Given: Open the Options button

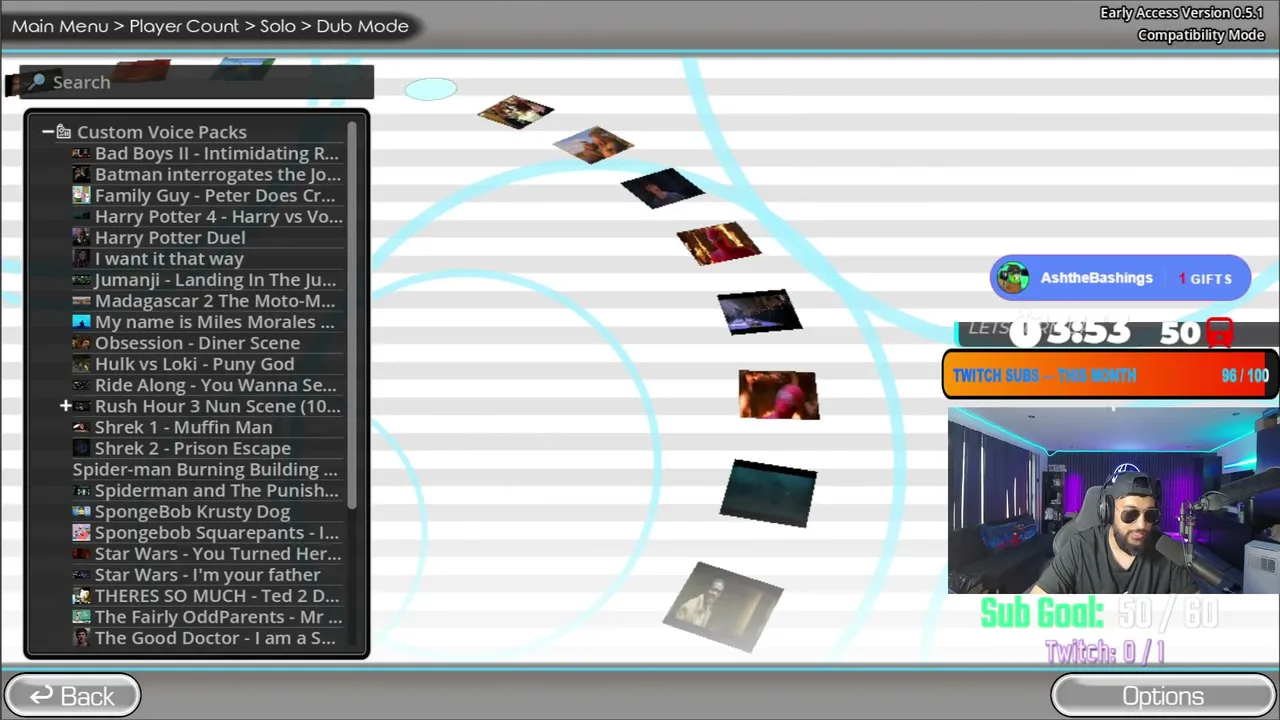Looking at the screenshot, I should [1163, 696].
